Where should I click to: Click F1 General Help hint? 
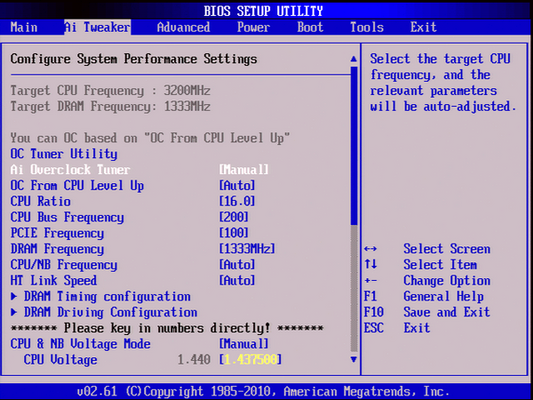[x=424, y=297]
